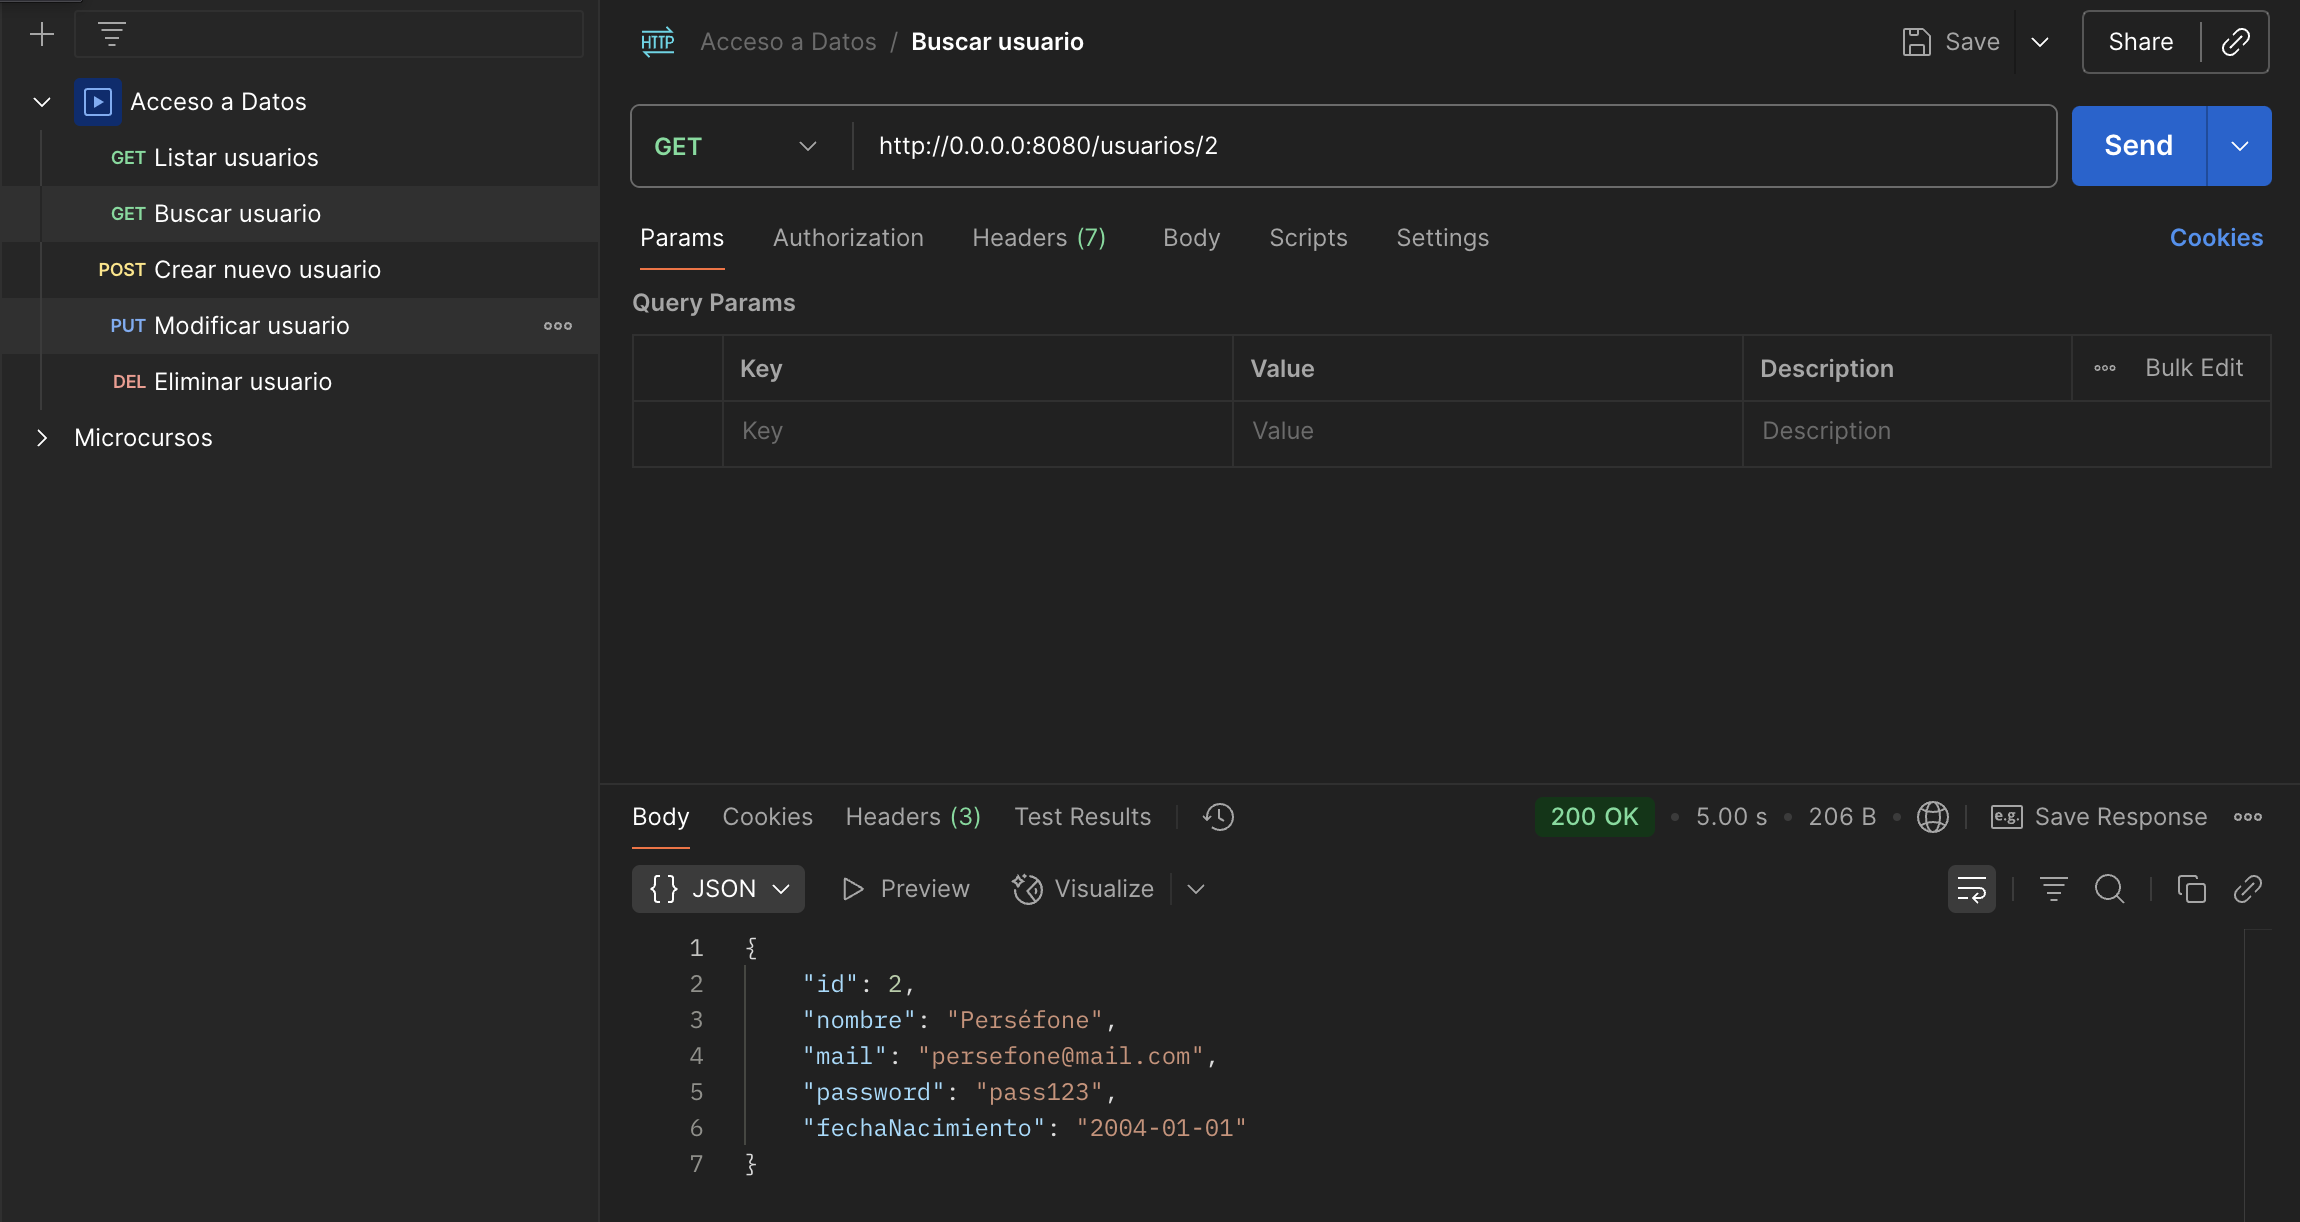Copy the request link icon next to Share
This screenshot has width=2300, height=1222.
pos(2236,42)
